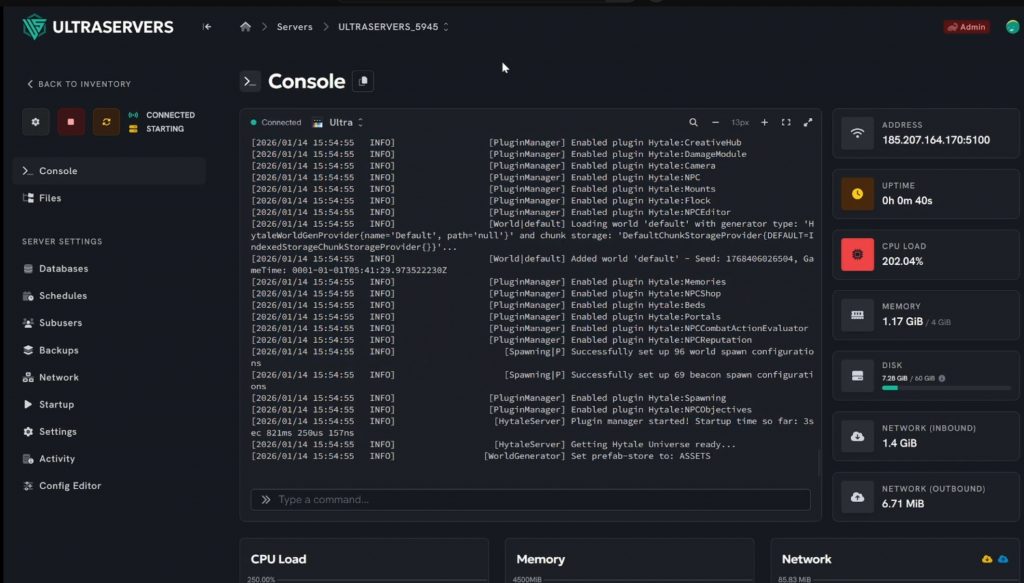
Task: Collapse the sidebar with arrow icon
Action: pos(207,27)
